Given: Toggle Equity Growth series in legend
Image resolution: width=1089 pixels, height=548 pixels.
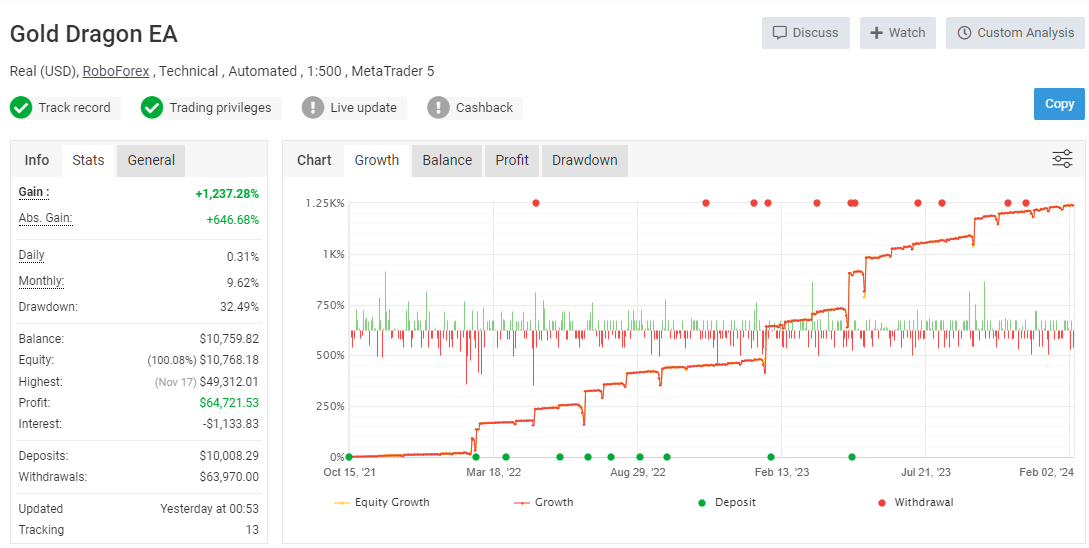Looking at the screenshot, I should (x=382, y=502).
